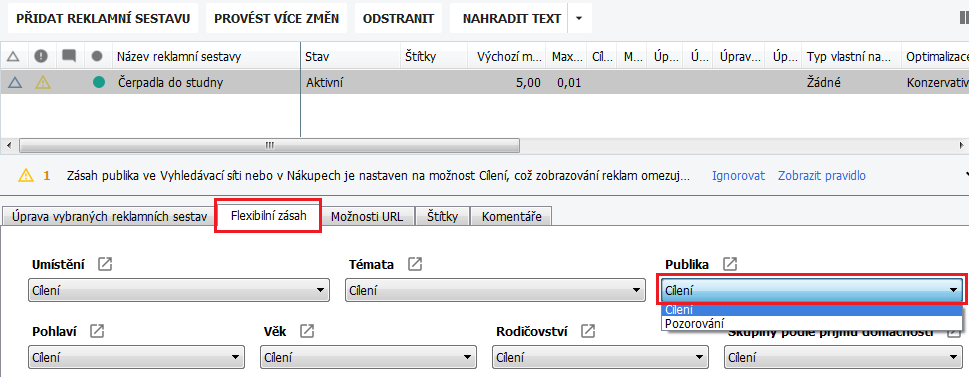Click right arrow of horizontal scrollbar
Viewport: 969px width, 377px height.
coord(962,145)
